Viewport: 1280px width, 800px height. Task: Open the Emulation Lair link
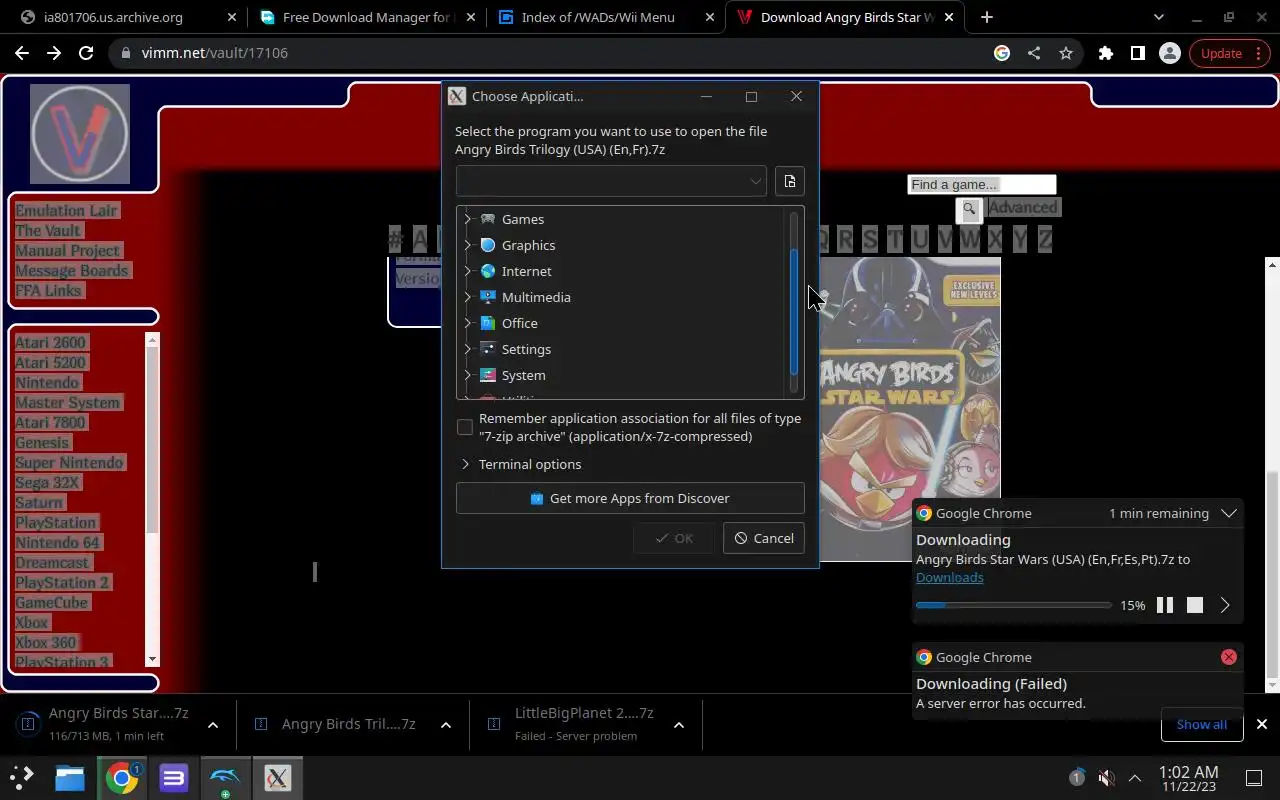tap(66, 210)
